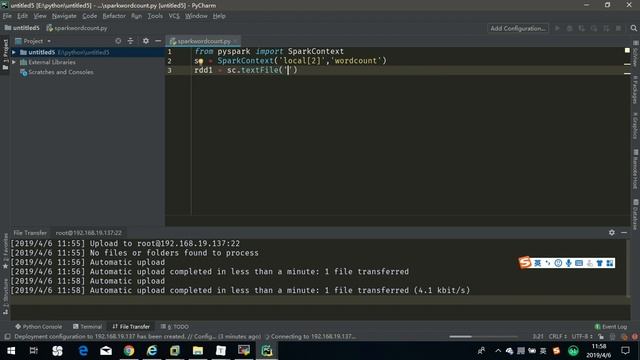The width and height of the screenshot is (640, 360).
Task: Open the Help menu
Action: click(x=219, y=16)
